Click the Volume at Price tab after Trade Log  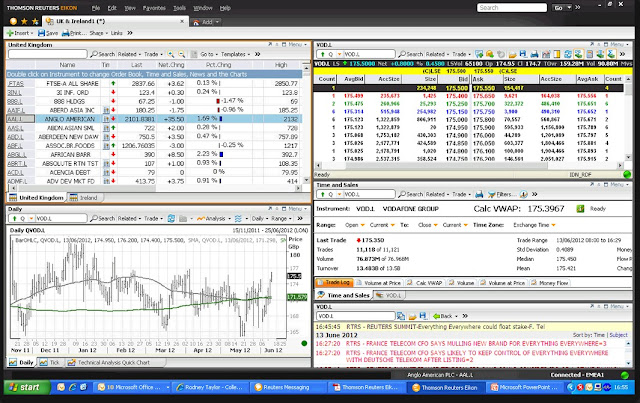coord(378,283)
